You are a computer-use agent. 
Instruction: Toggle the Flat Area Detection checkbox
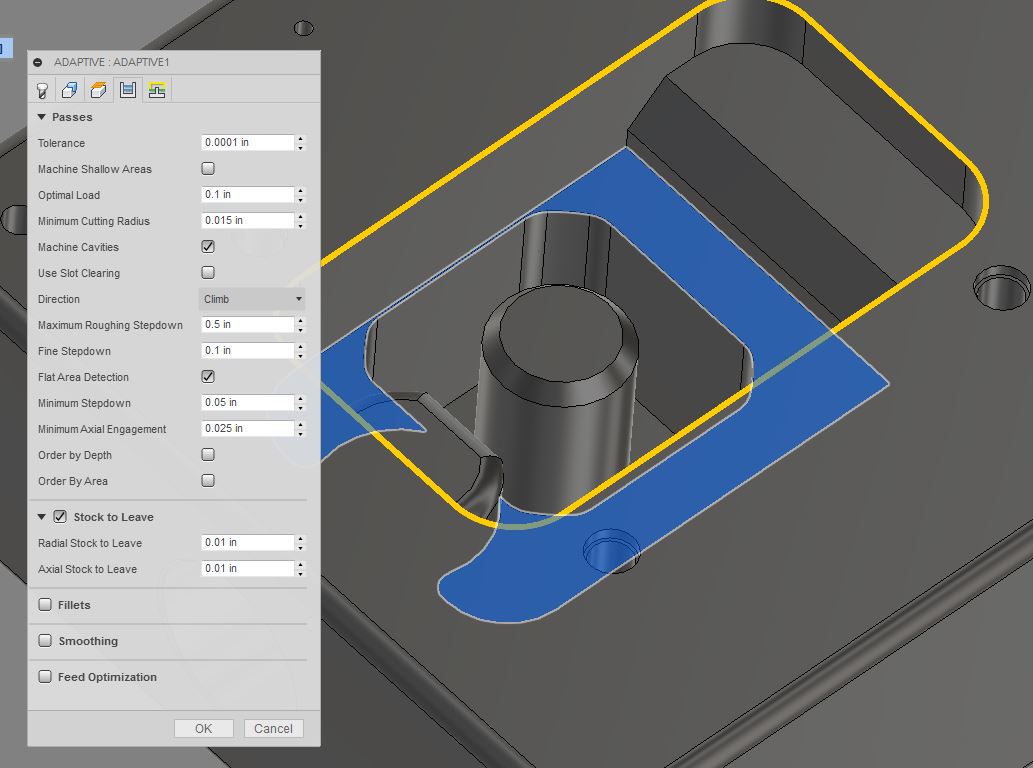point(207,376)
